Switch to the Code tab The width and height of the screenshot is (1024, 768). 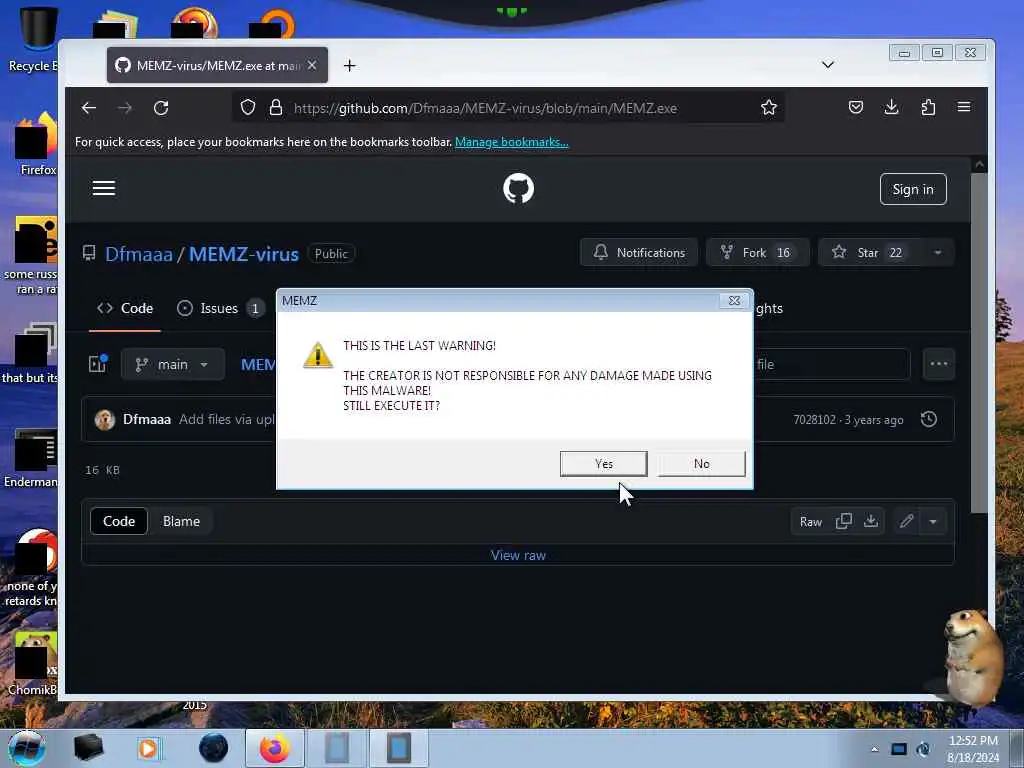125,308
